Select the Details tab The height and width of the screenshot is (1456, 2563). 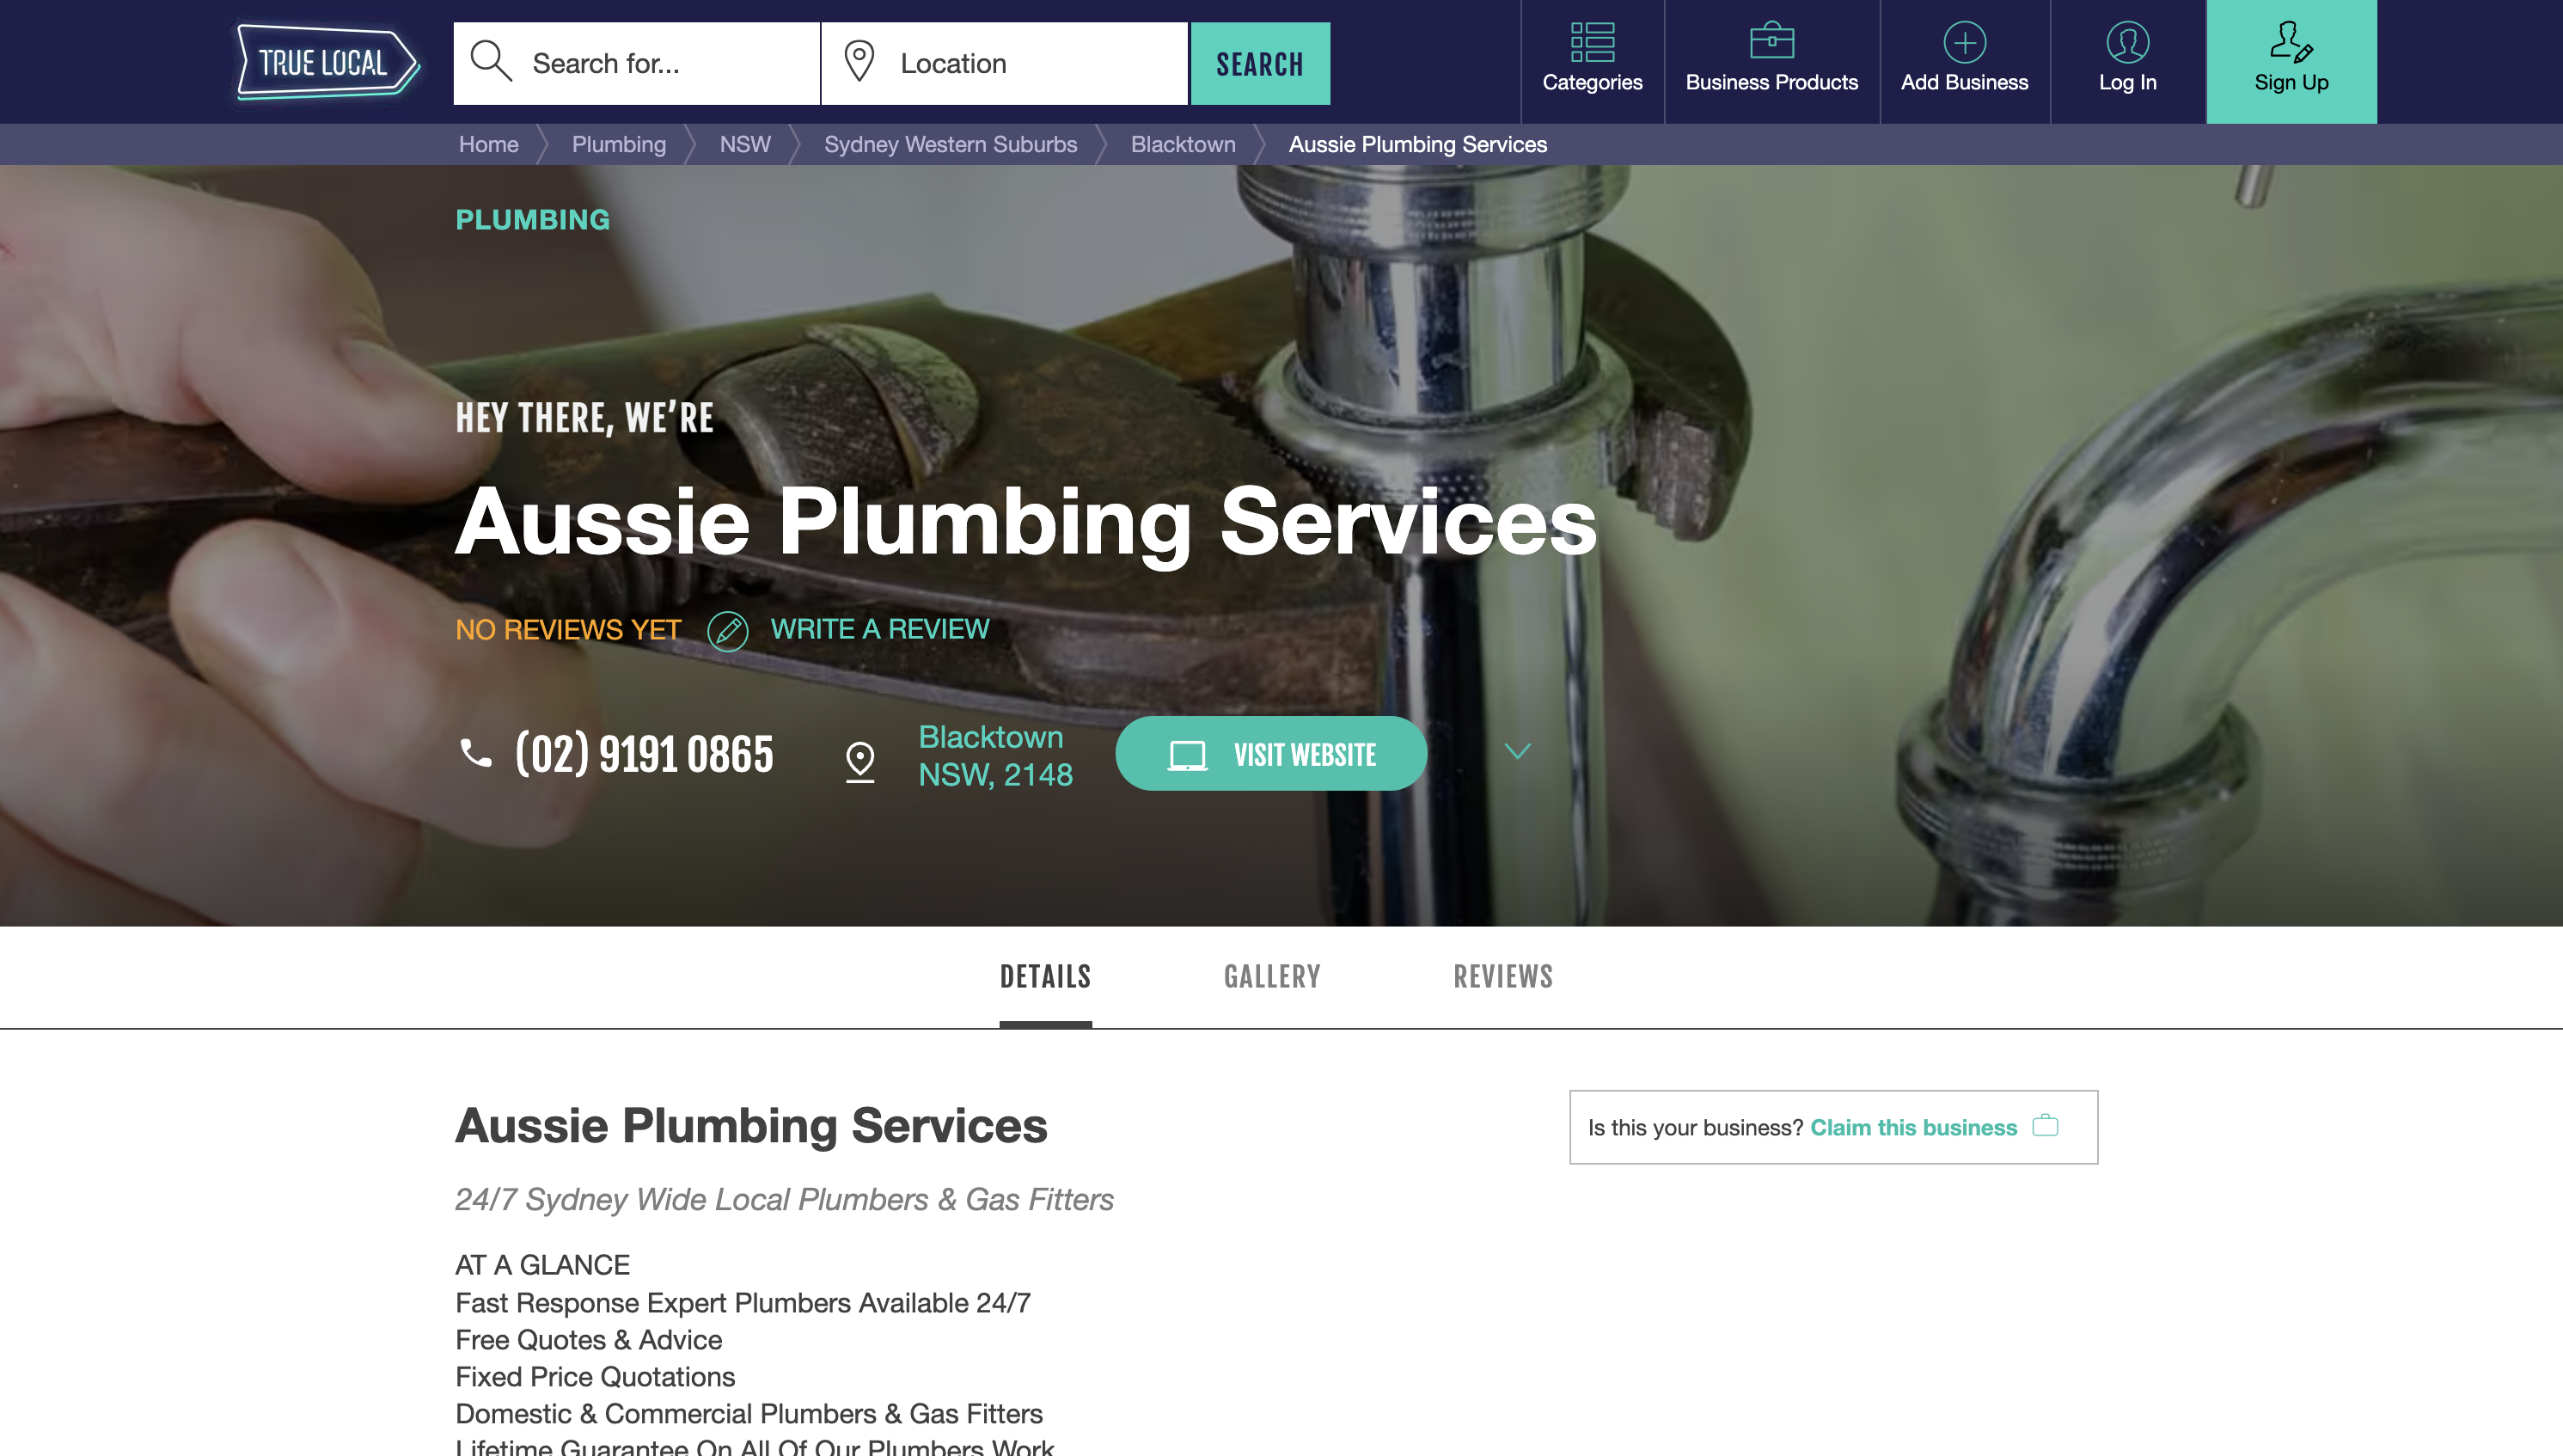click(x=1045, y=977)
